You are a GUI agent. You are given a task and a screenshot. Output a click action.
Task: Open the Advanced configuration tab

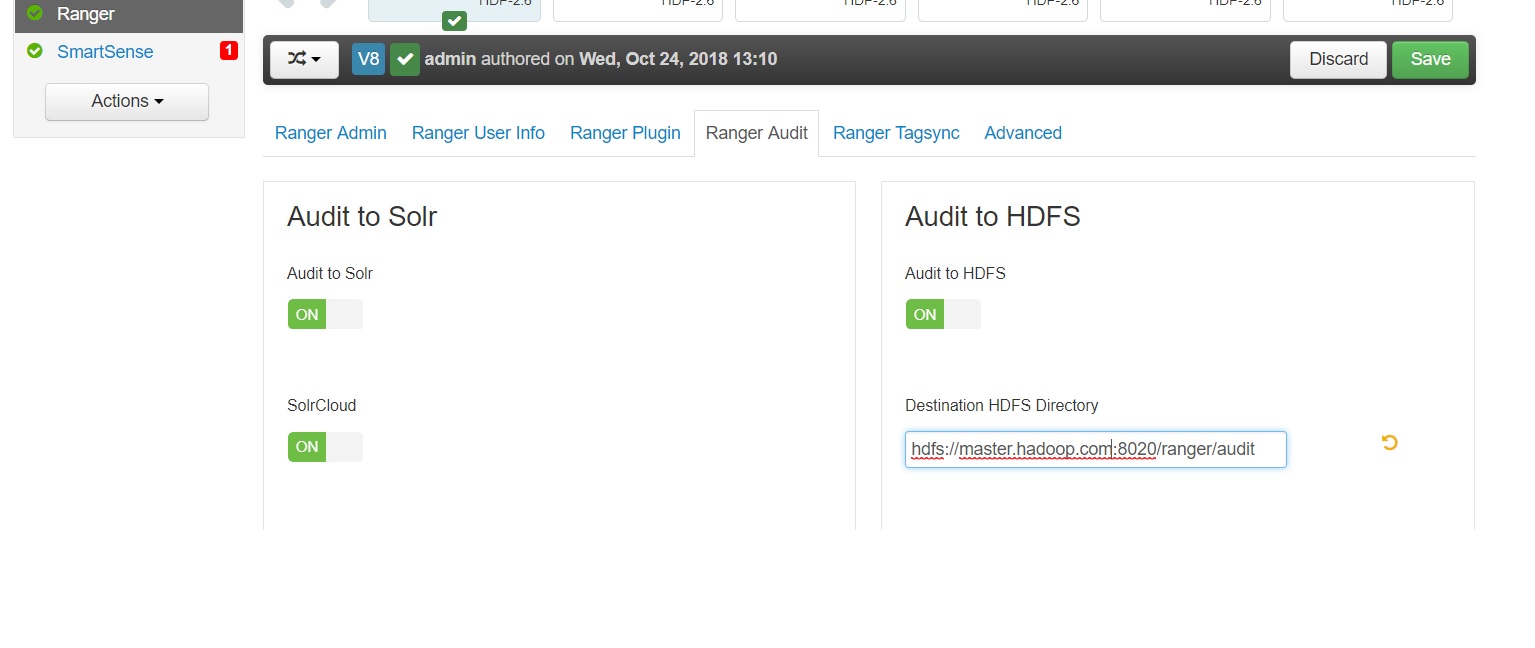click(1022, 132)
